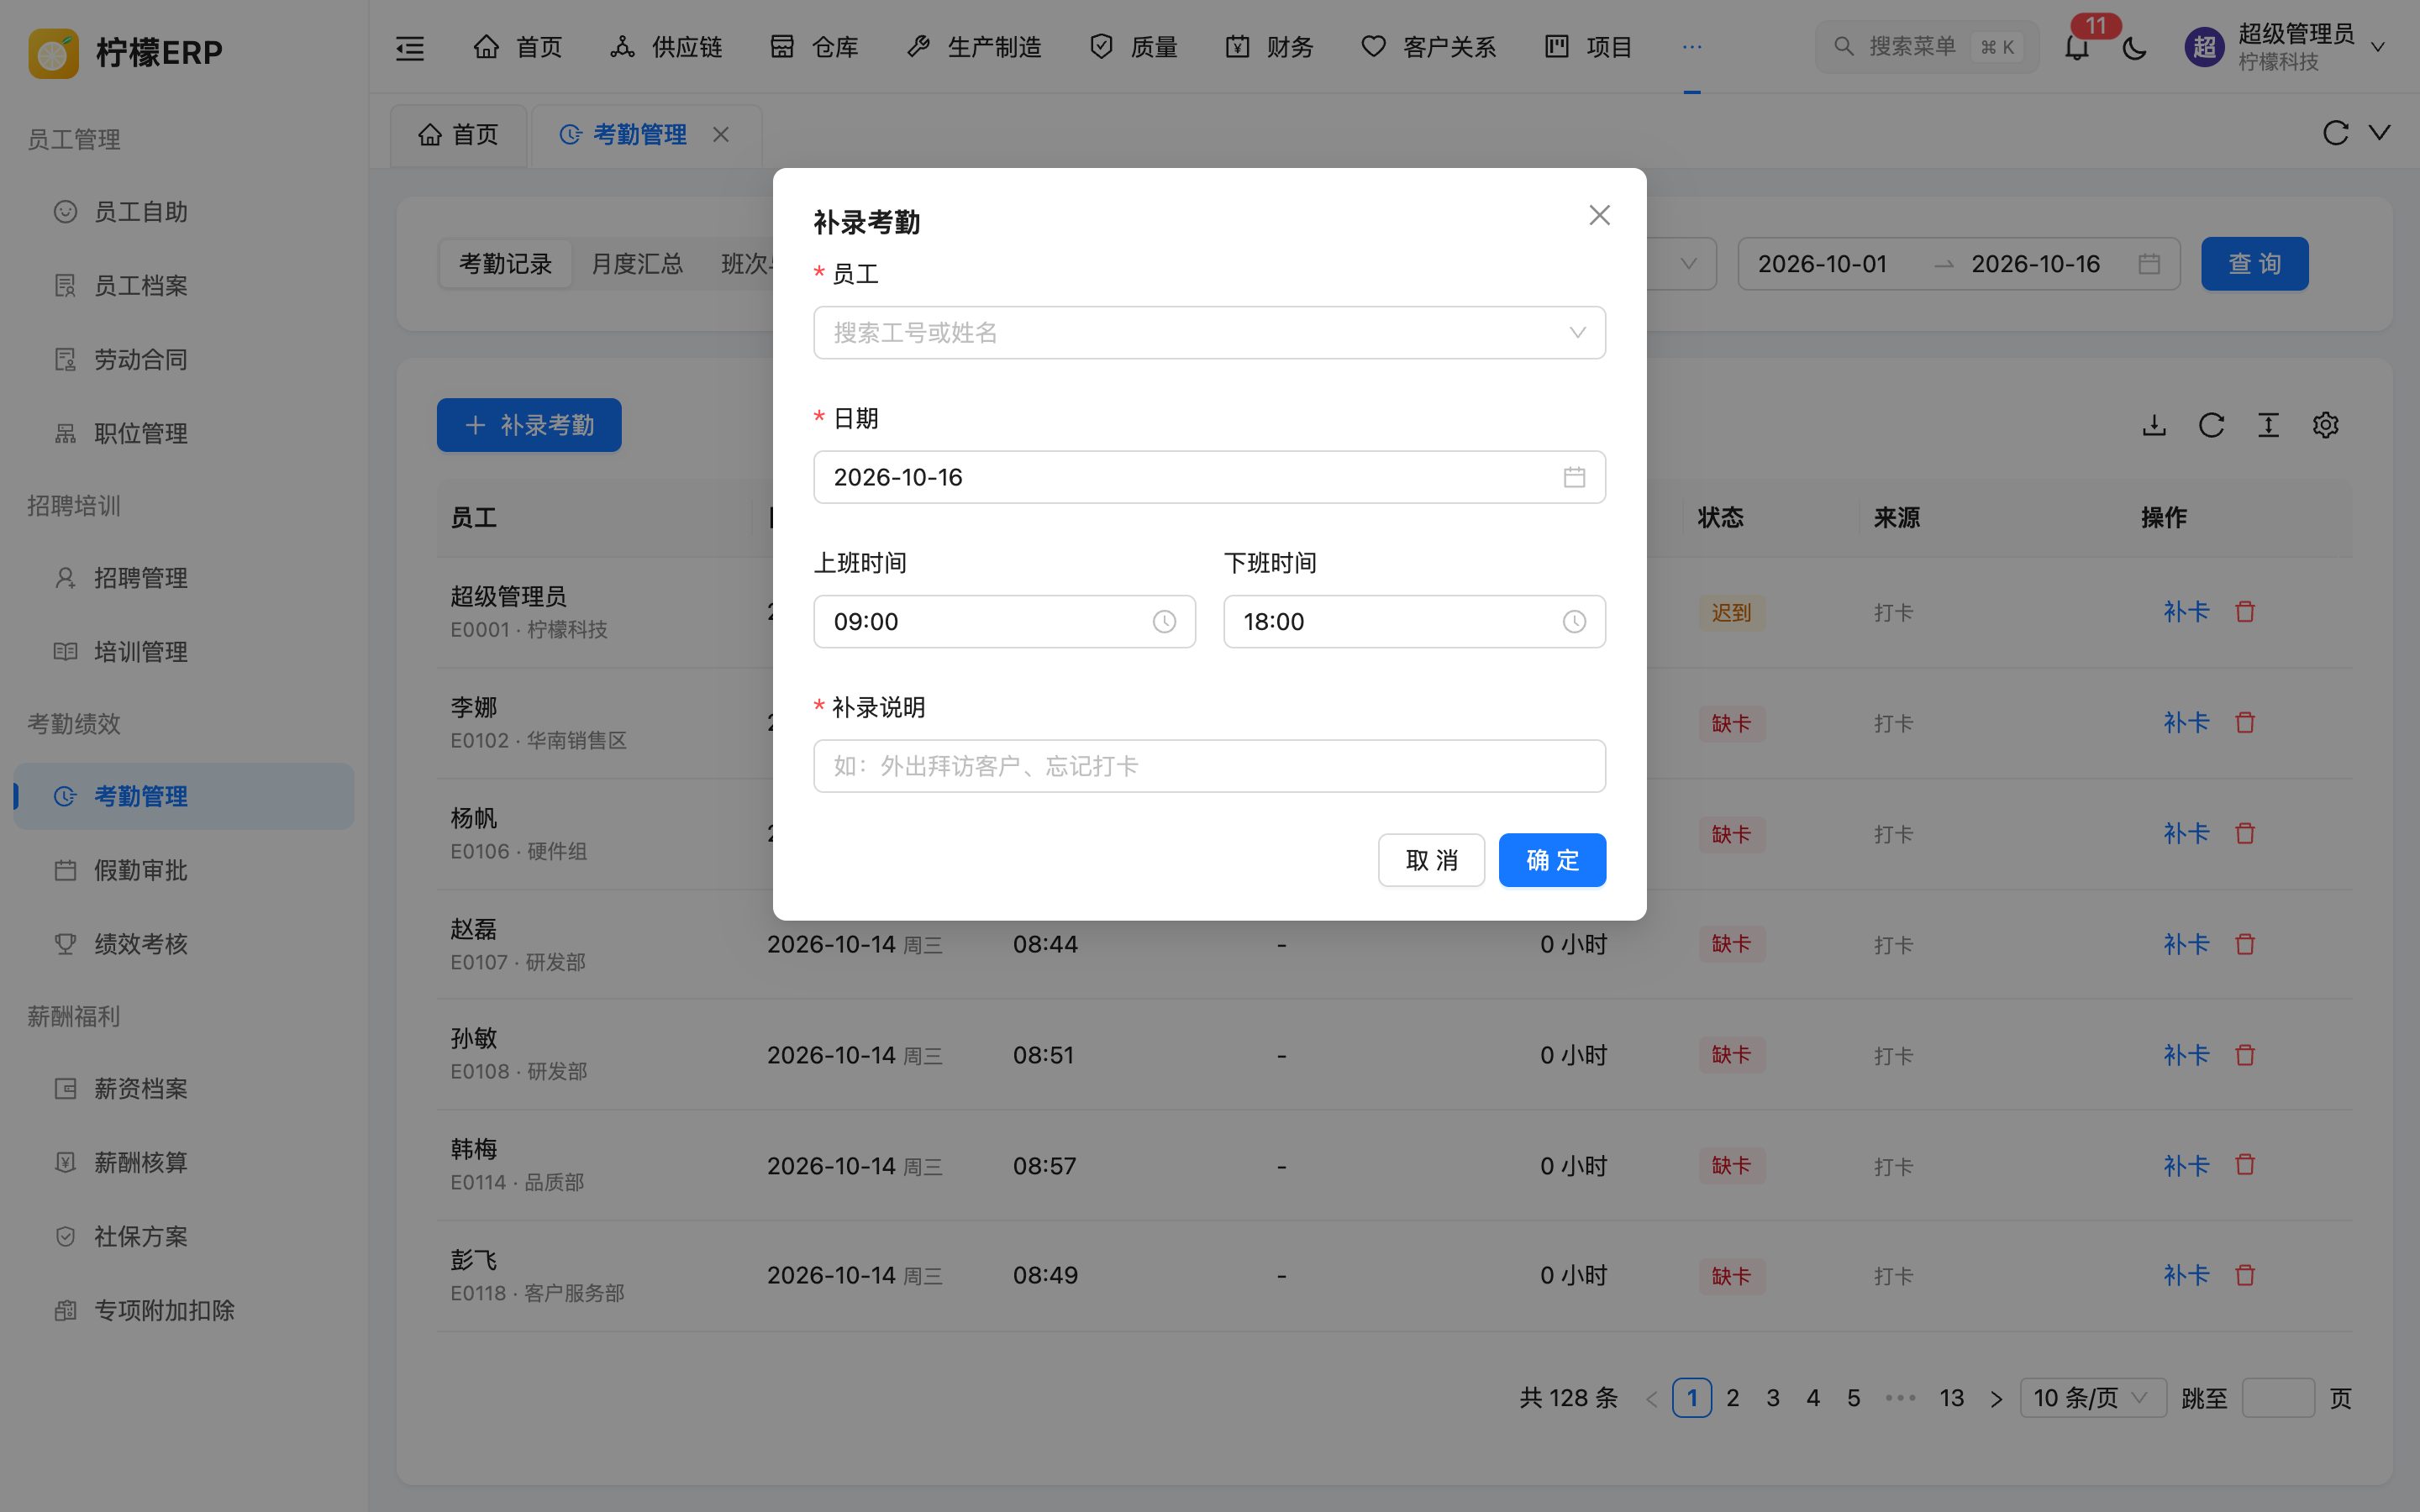Delete 韩梅 attendance record

(x=2245, y=1165)
